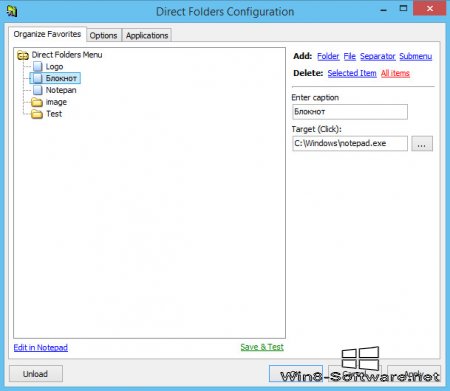
Task: Delete the Selected Item
Action: 352,73
